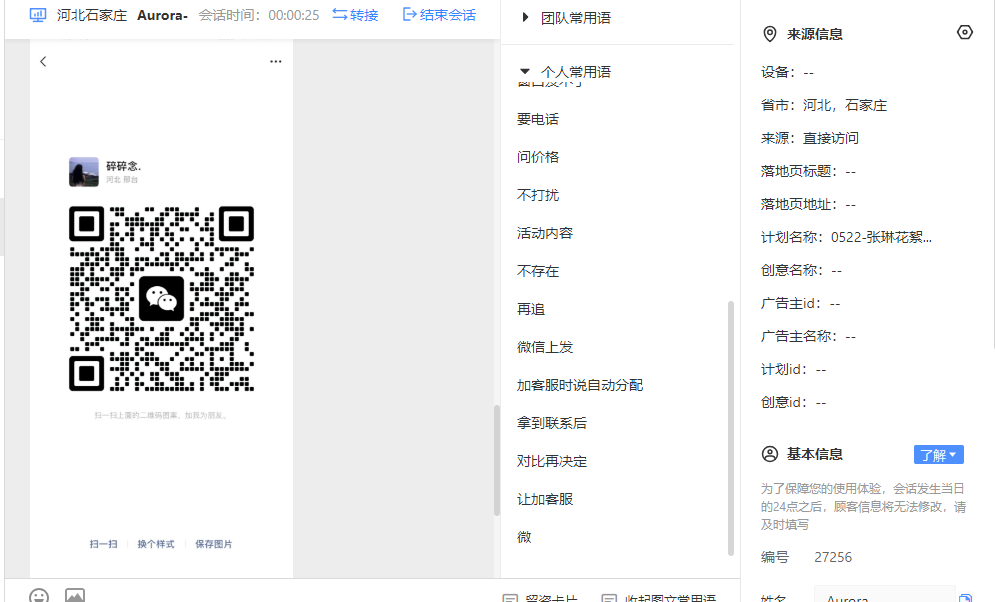
Task: Select the 再追 quick phrase
Action: [531, 310]
